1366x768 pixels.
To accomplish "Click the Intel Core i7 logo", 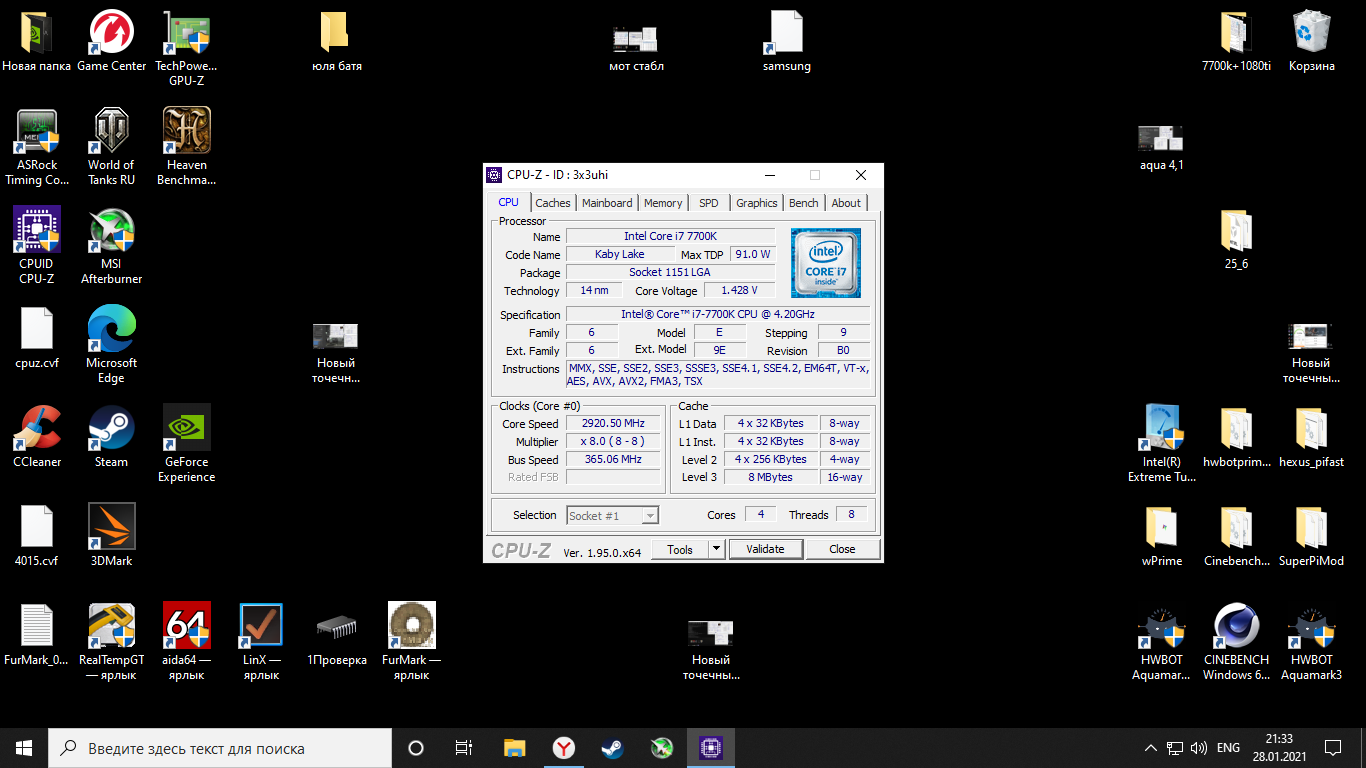I will pyautogui.click(x=826, y=263).
